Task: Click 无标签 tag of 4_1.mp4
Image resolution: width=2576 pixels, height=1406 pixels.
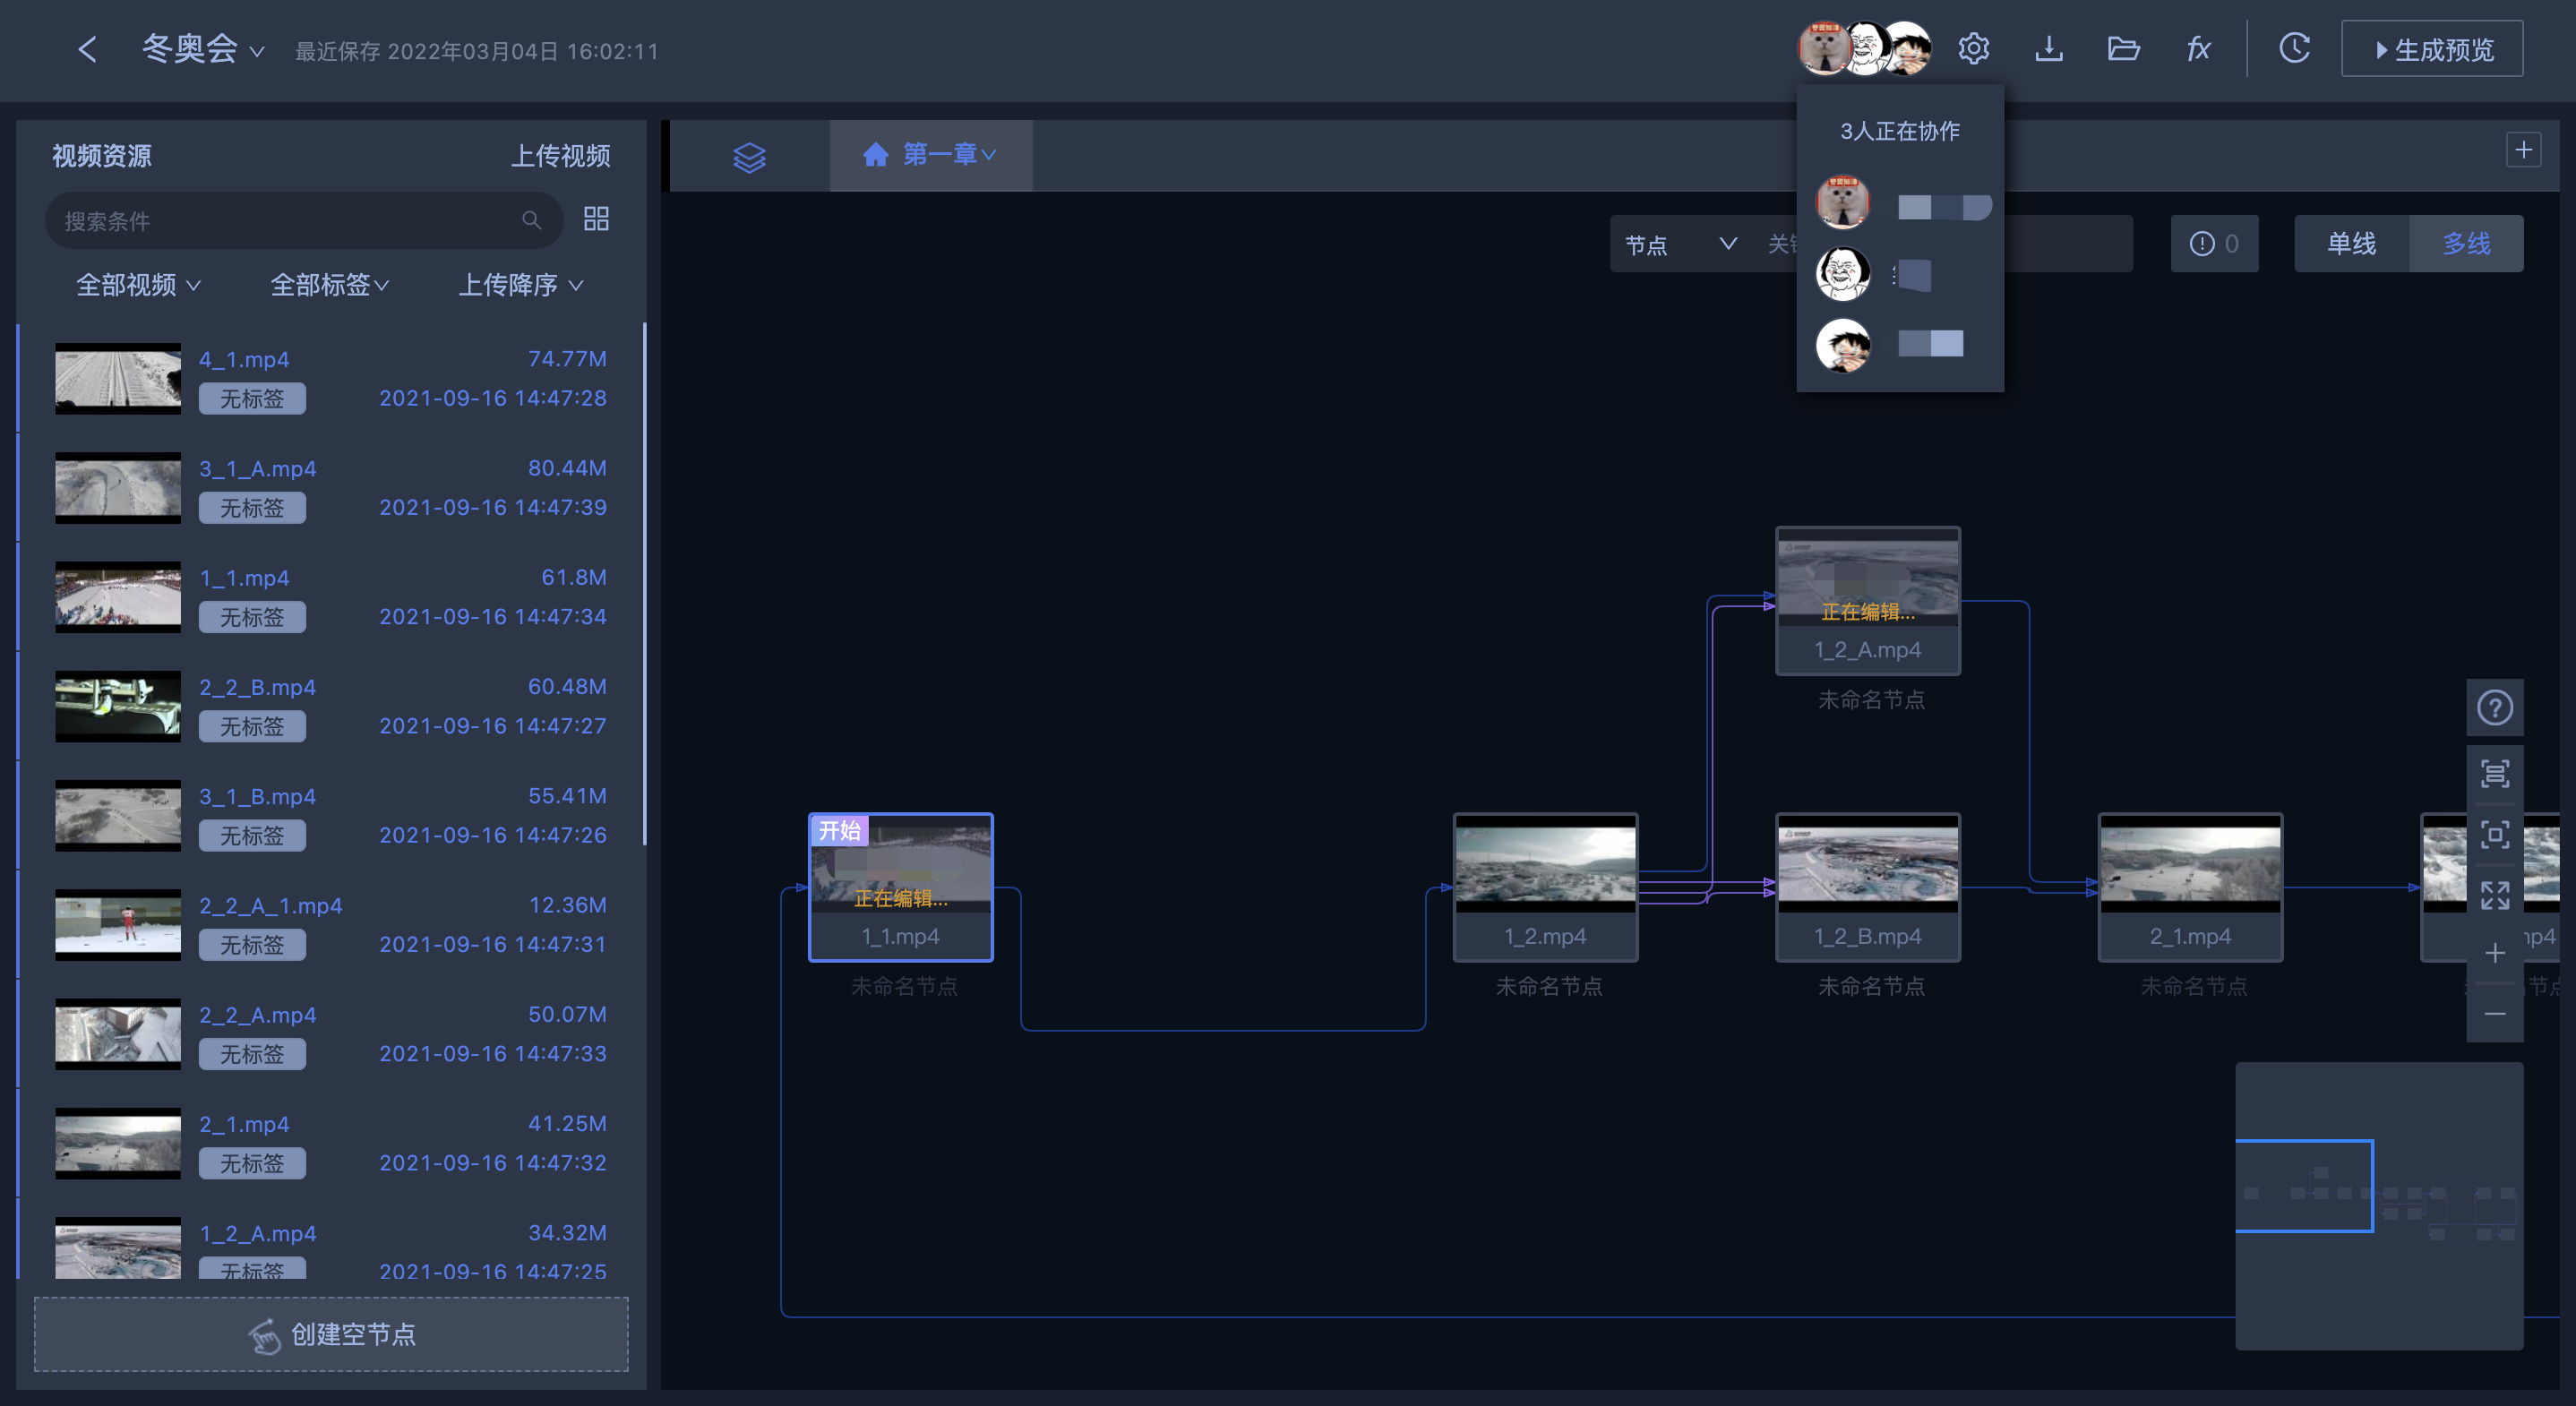Action: point(252,399)
